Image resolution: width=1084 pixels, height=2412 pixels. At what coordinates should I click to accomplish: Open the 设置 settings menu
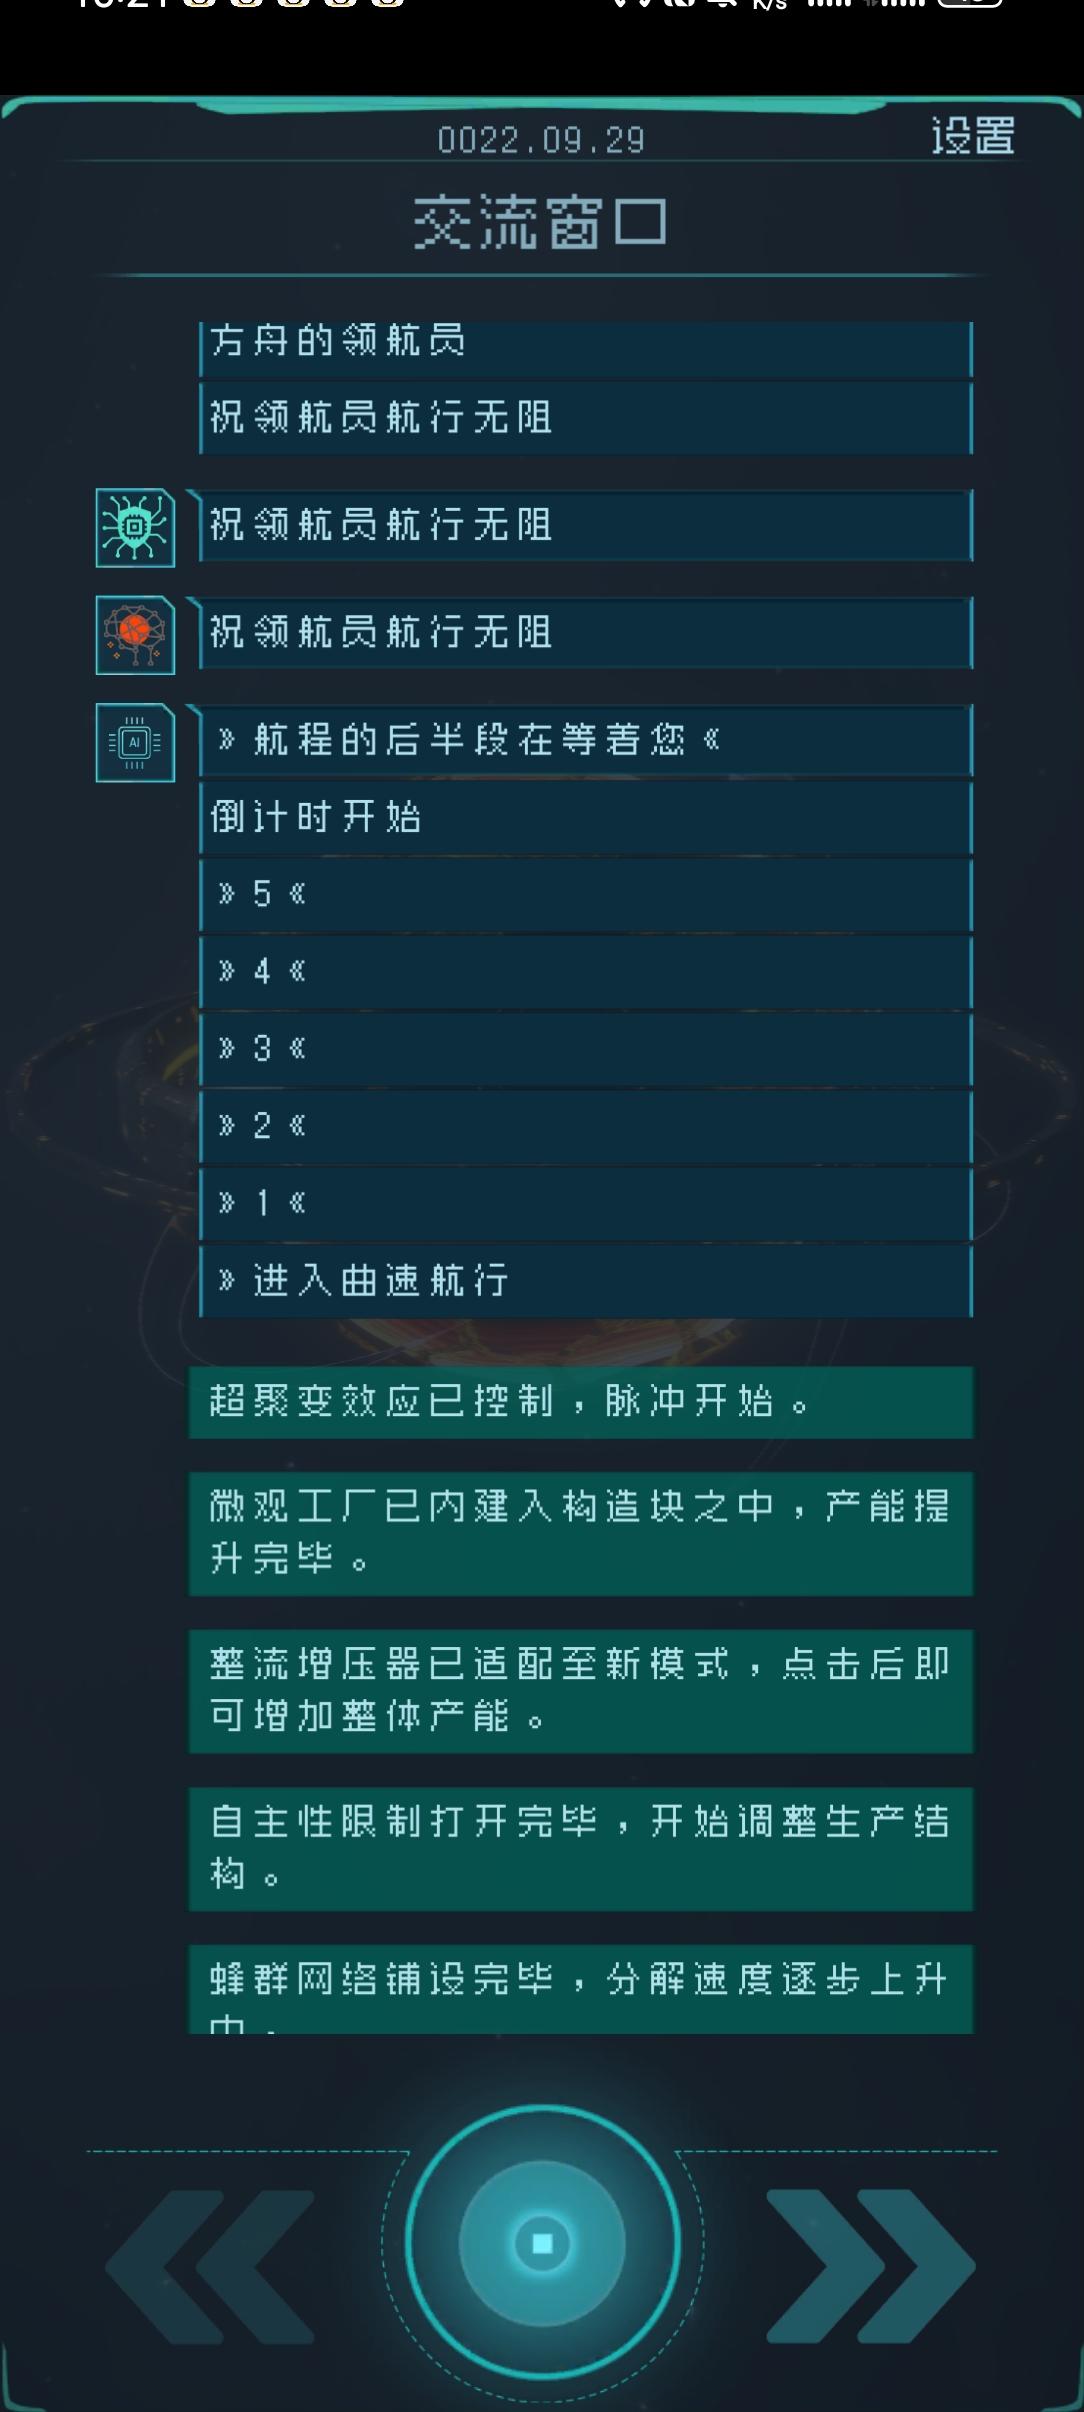coord(972,136)
